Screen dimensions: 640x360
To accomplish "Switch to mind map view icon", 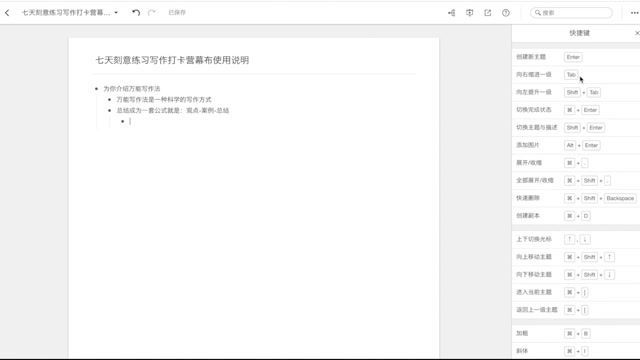I will 451,13.
